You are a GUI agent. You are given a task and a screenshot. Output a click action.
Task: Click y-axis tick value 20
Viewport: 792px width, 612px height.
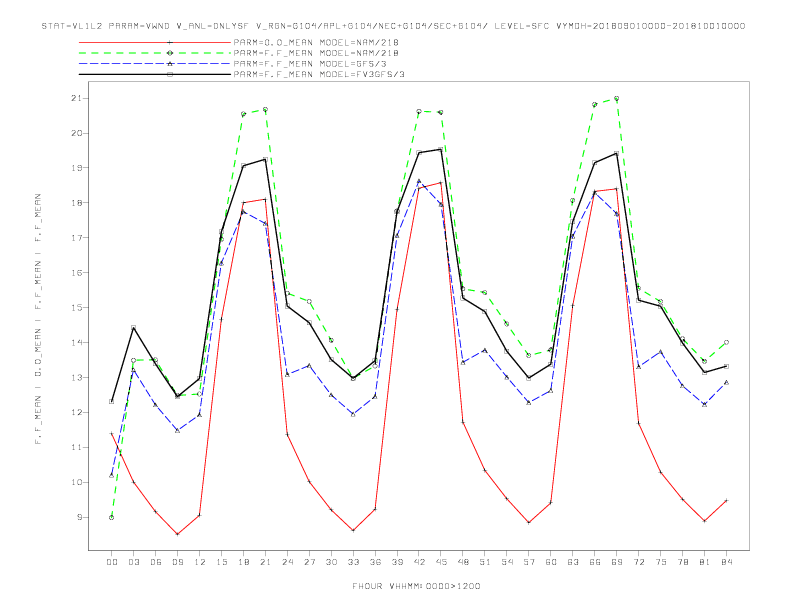tap(76, 133)
